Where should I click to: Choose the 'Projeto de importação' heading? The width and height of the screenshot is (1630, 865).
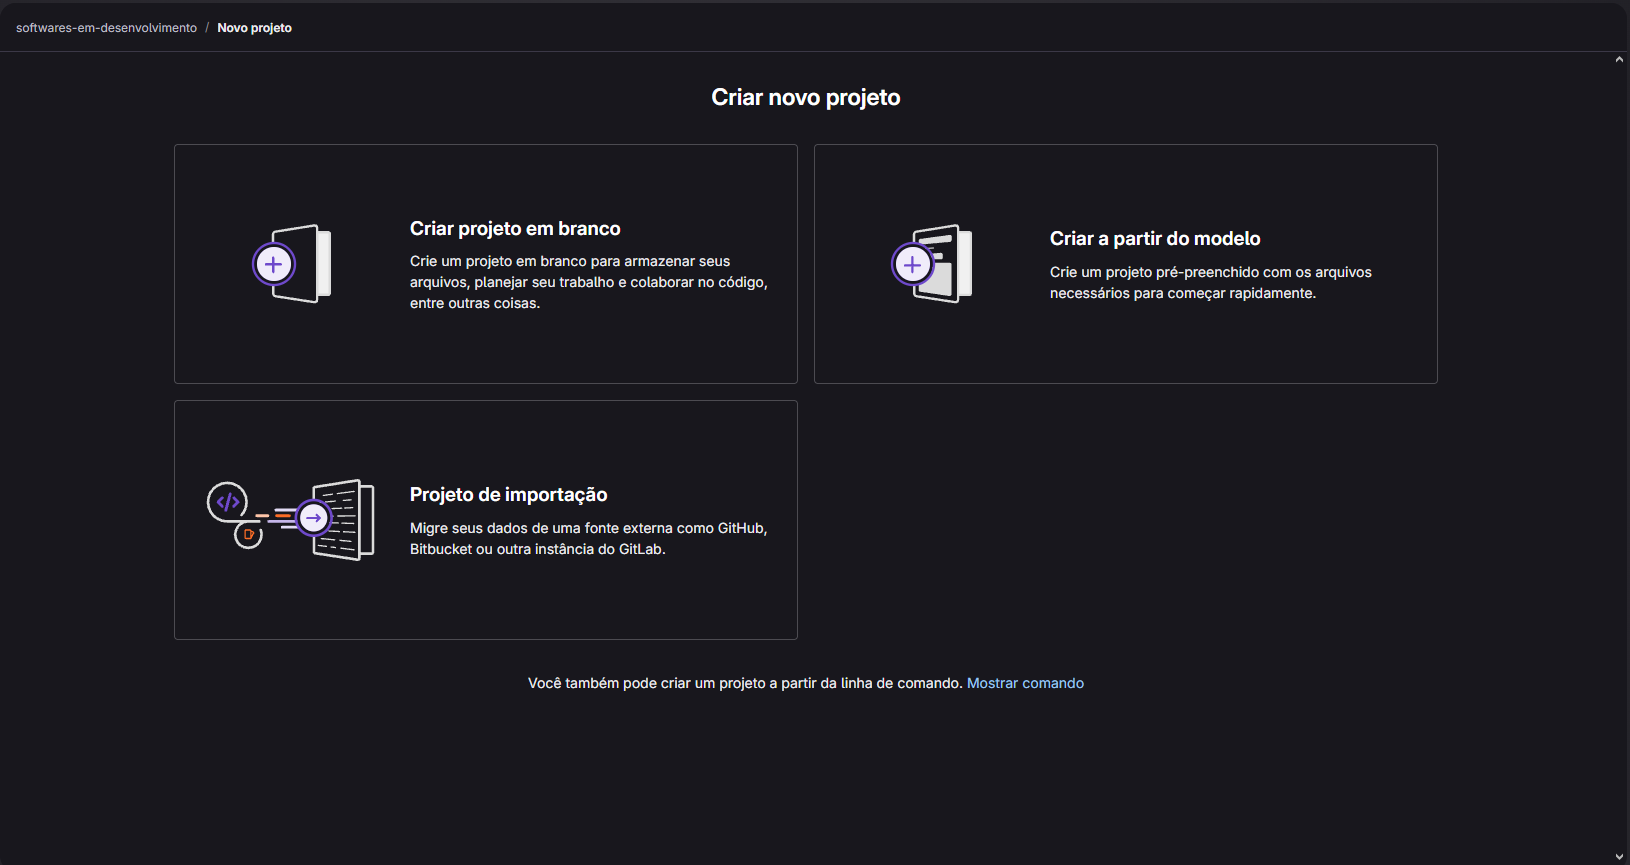508,495
